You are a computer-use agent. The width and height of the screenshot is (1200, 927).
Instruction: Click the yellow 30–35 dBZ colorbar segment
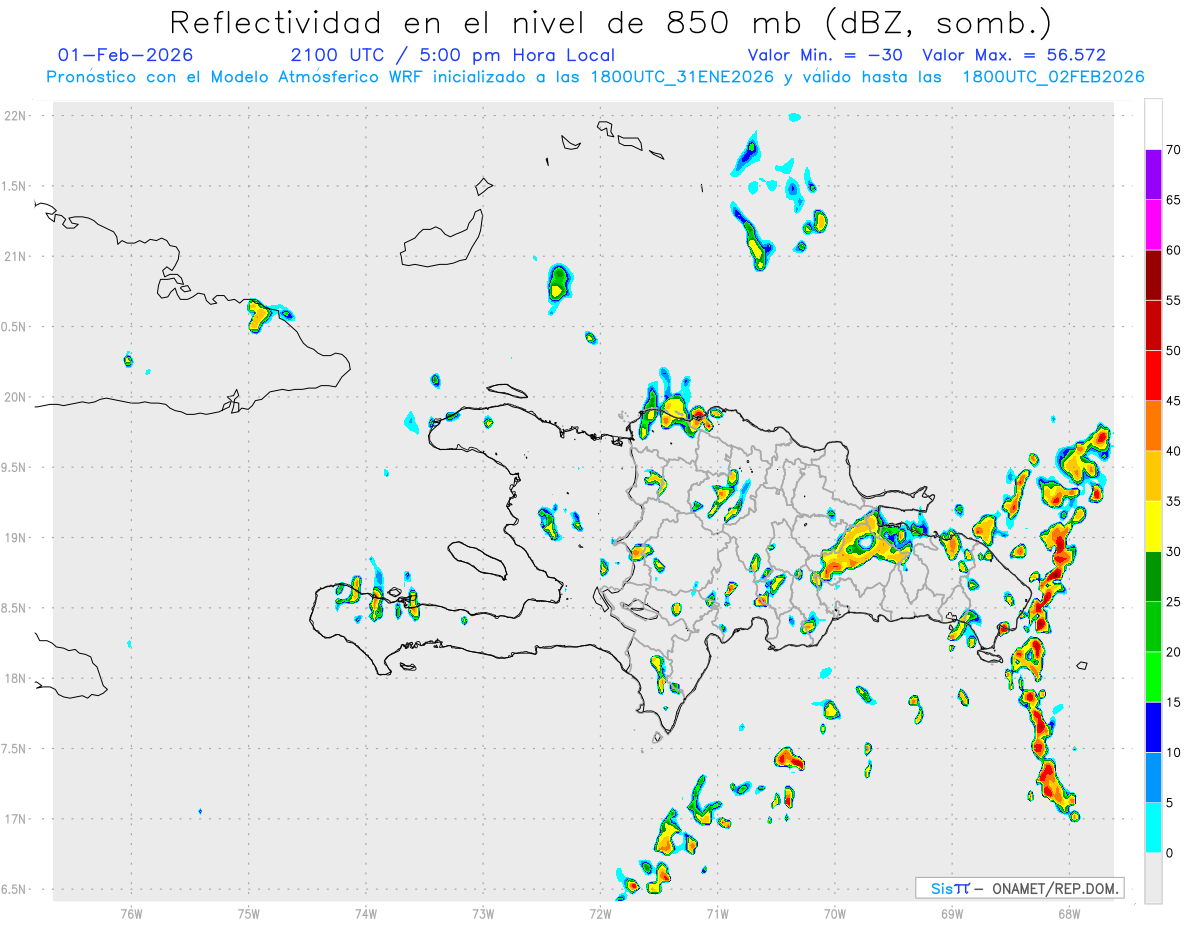[1153, 526]
